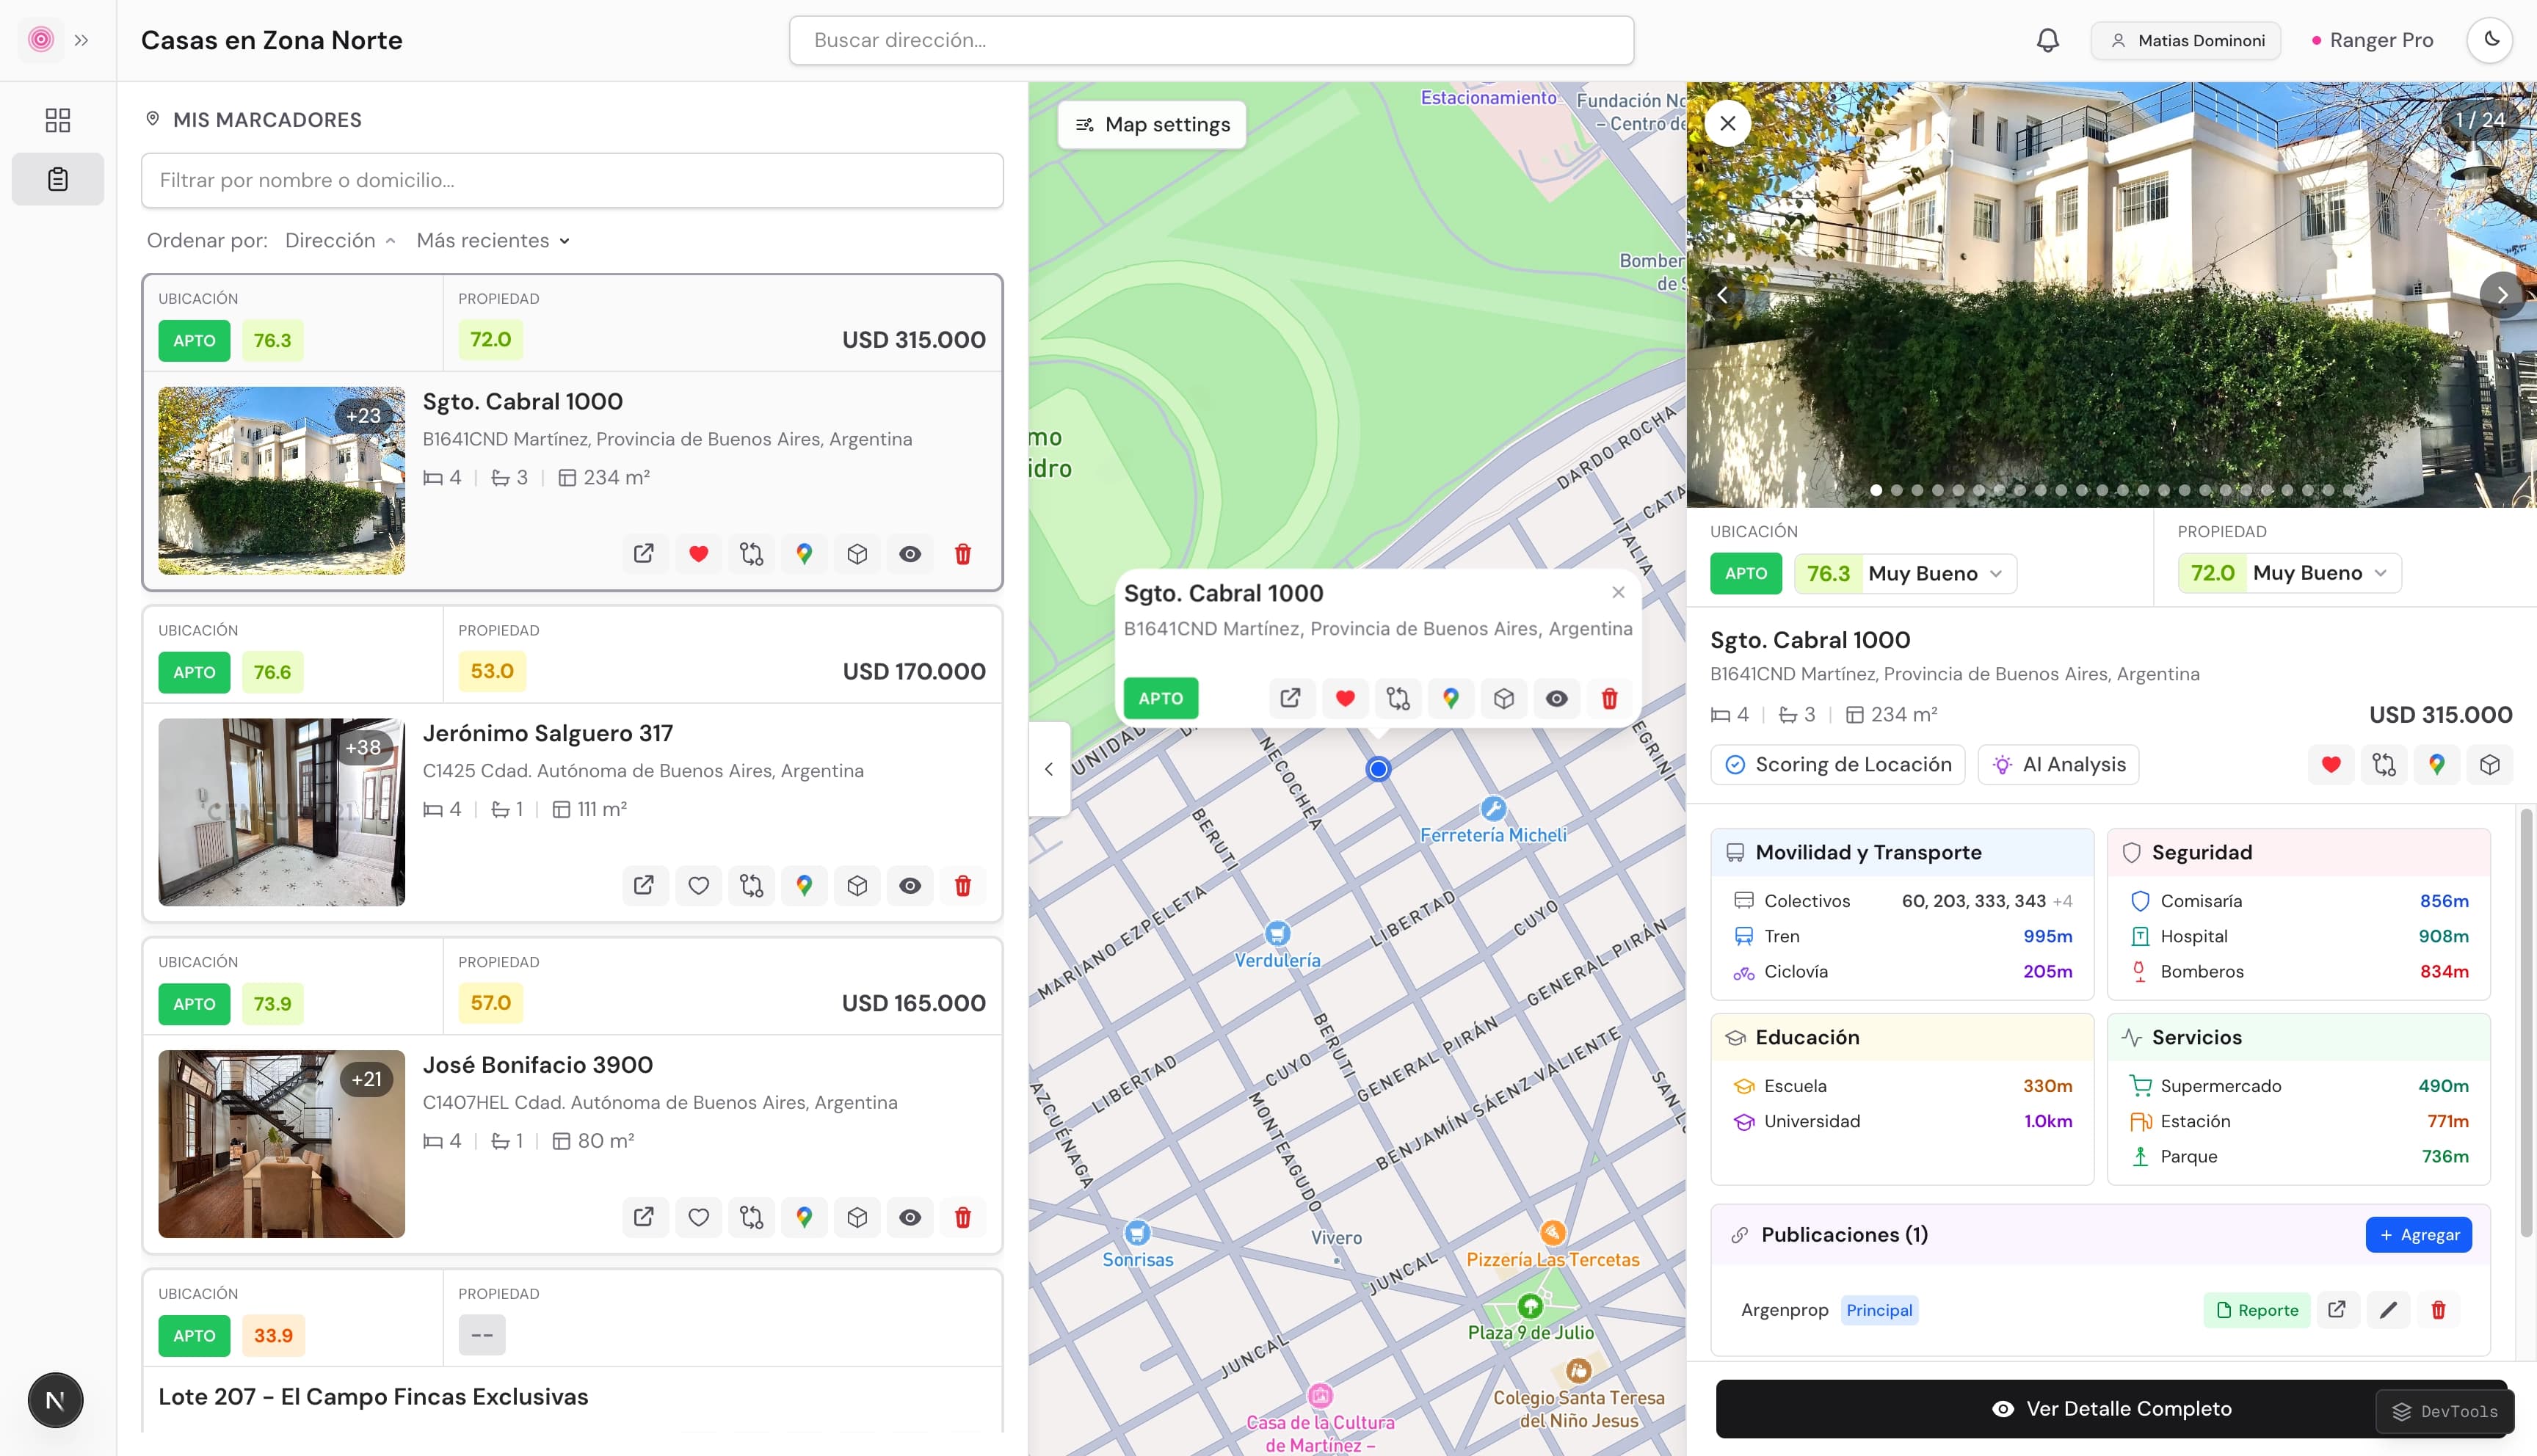Delete the José Bonifacio 3900 marker with trash icon
Screen dimensions: 2537x1456
coord(963,1218)
